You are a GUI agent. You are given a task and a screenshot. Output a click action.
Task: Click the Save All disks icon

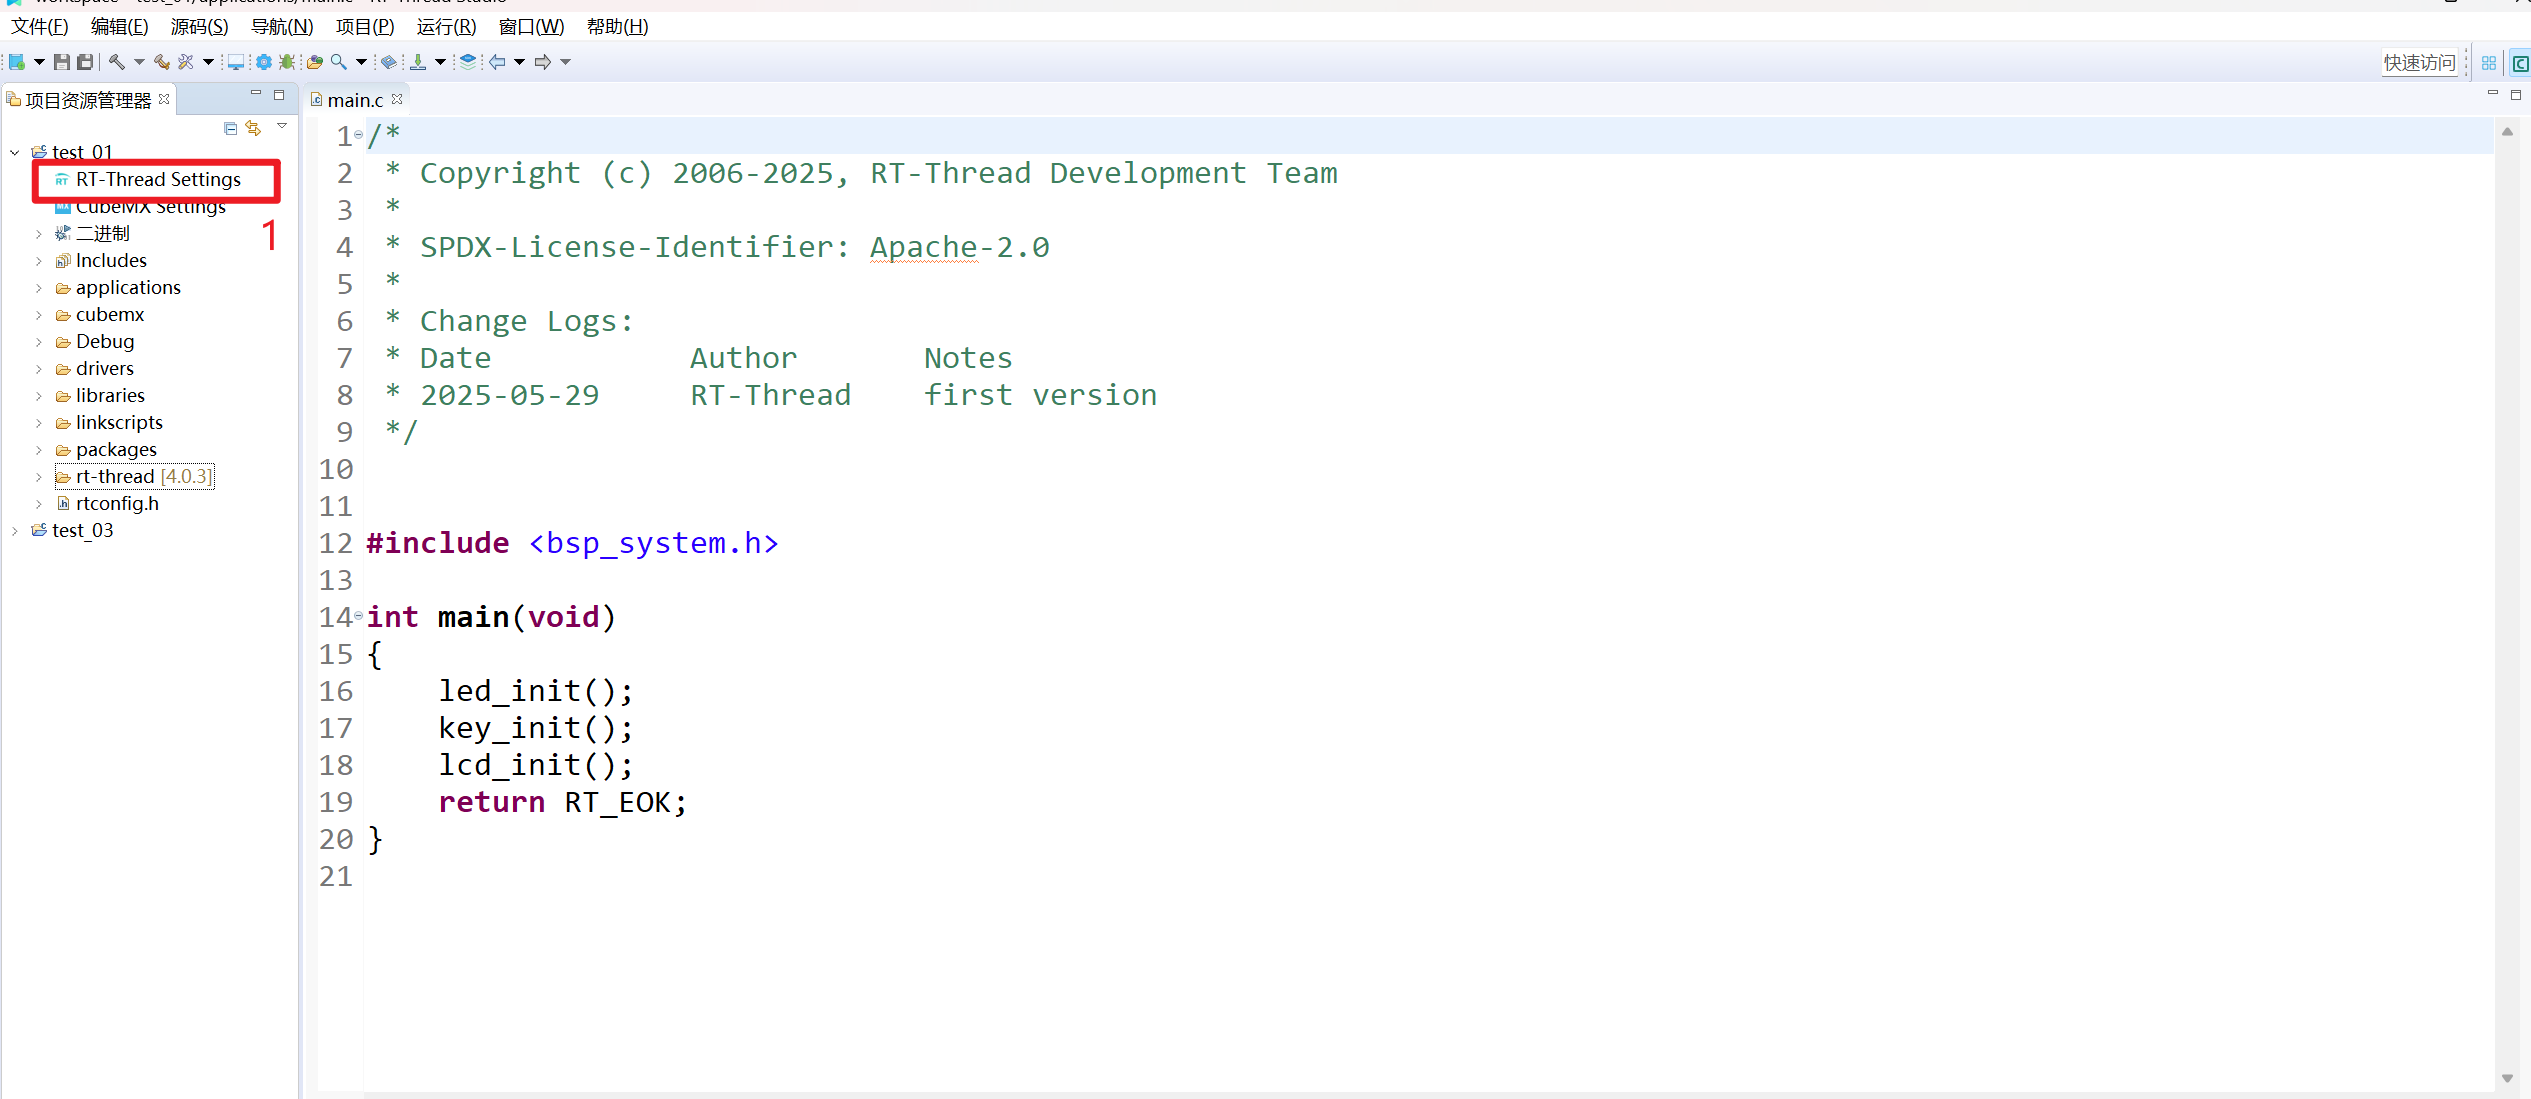85,62
